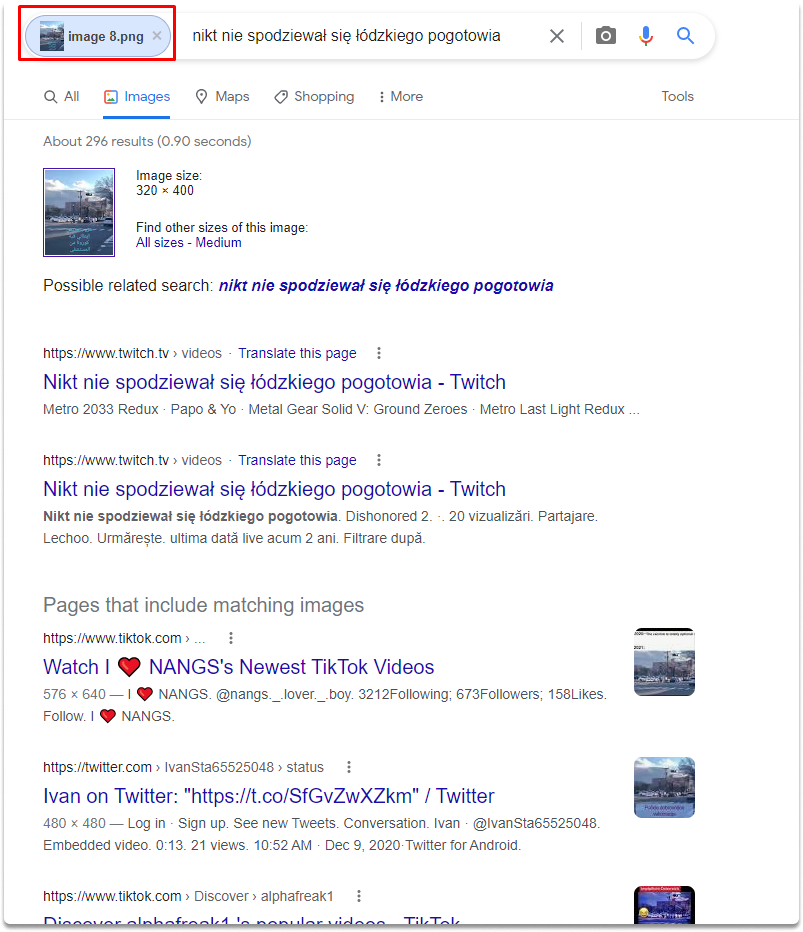Start voice search with the microphone icon

[x=645, y=36]
